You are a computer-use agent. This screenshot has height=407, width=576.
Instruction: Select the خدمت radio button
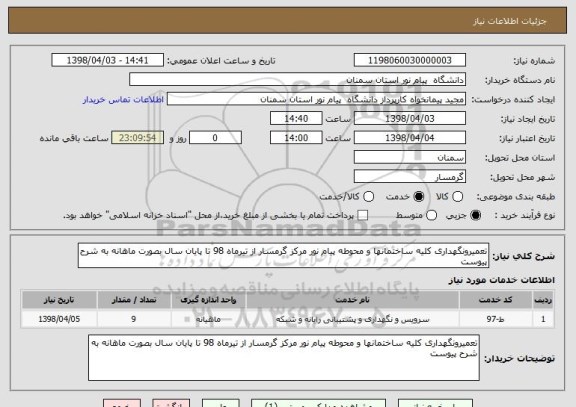click(x=419, y=197)
